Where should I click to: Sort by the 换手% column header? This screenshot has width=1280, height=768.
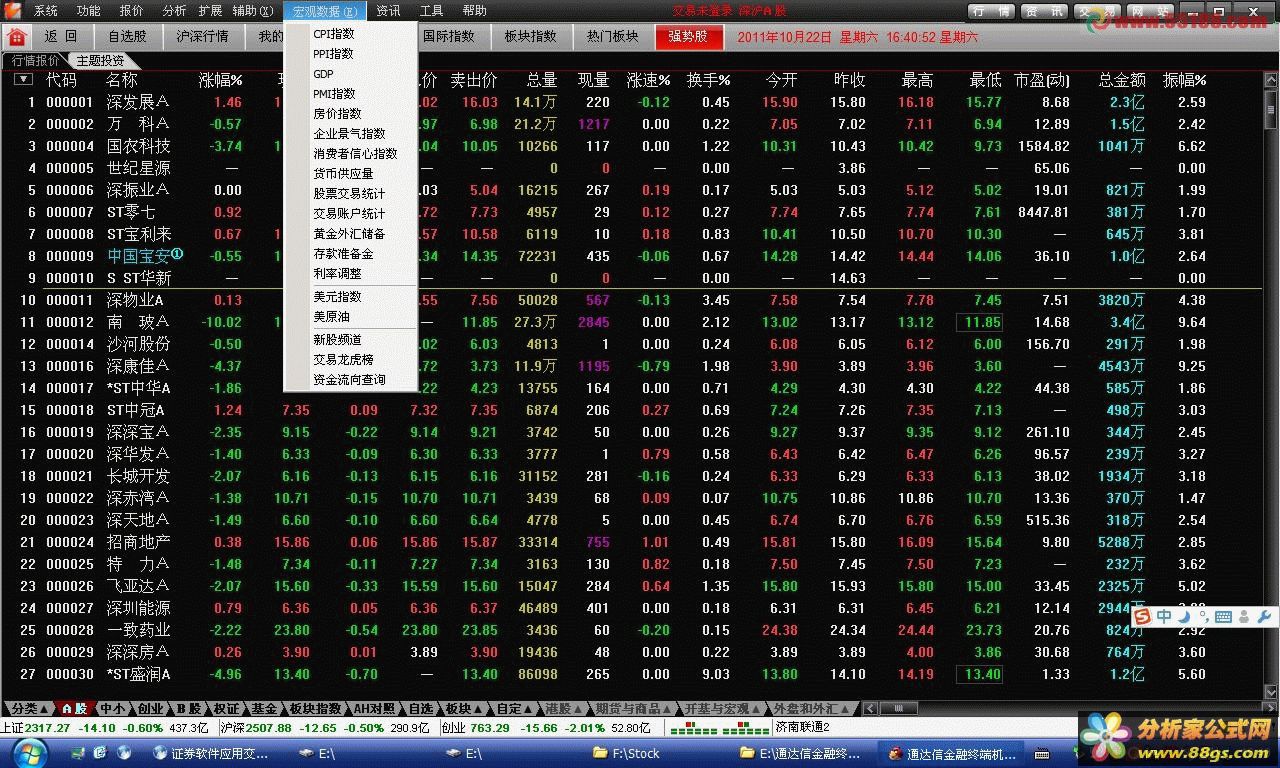pyautogui.click(x=708, y=79)
